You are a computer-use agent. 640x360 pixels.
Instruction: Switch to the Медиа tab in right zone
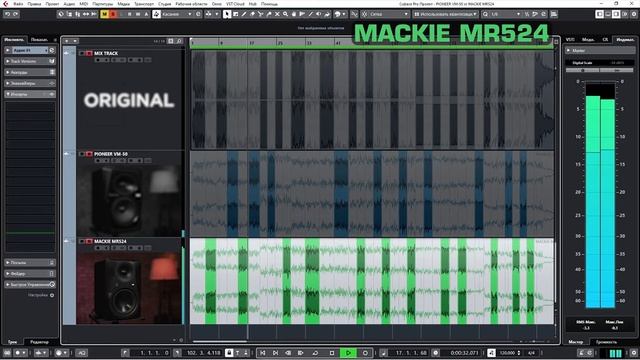[588, 40]
